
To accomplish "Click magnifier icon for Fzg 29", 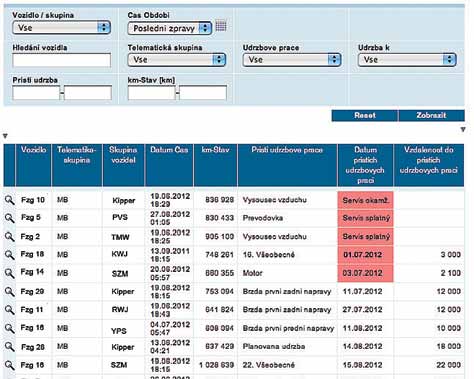I will pos(9,291).
